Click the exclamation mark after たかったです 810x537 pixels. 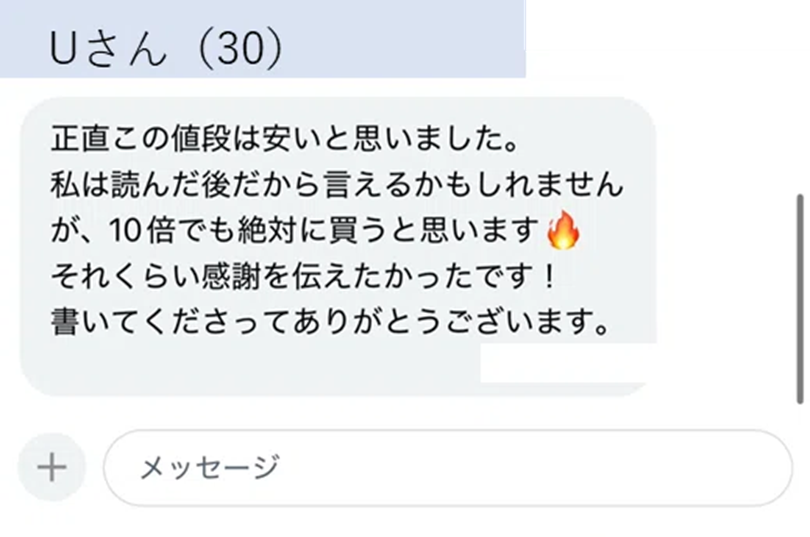tap(549, 276)
